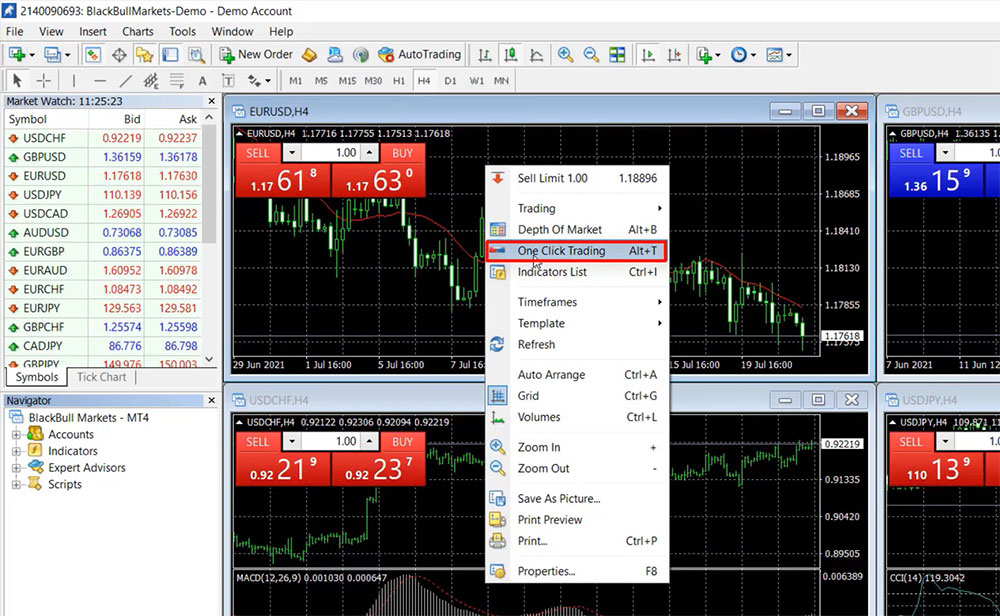Enable line chart display mode
Image resolution: width=1000 pixels, height=616 pixels.
pos(536,54)
